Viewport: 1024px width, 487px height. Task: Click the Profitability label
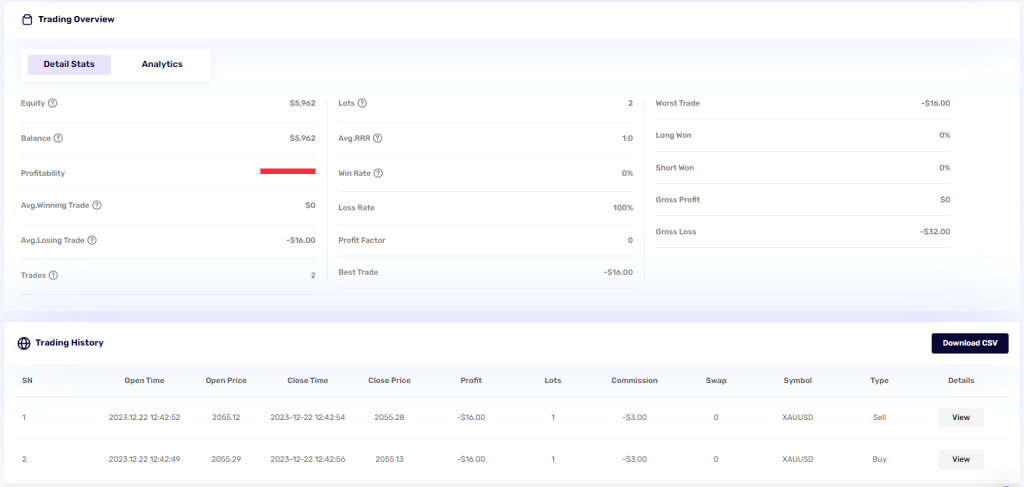tap(43, 174)
